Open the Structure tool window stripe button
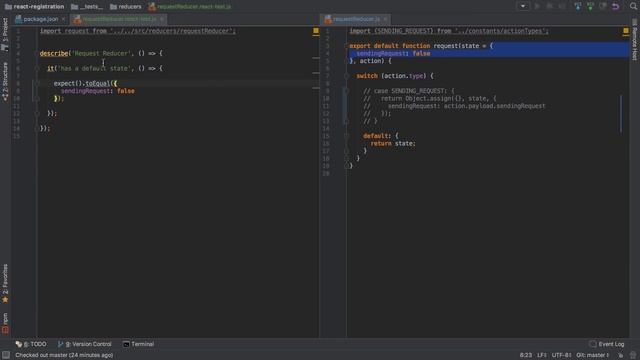Screen dimensions: 640x360 point(5,81)
